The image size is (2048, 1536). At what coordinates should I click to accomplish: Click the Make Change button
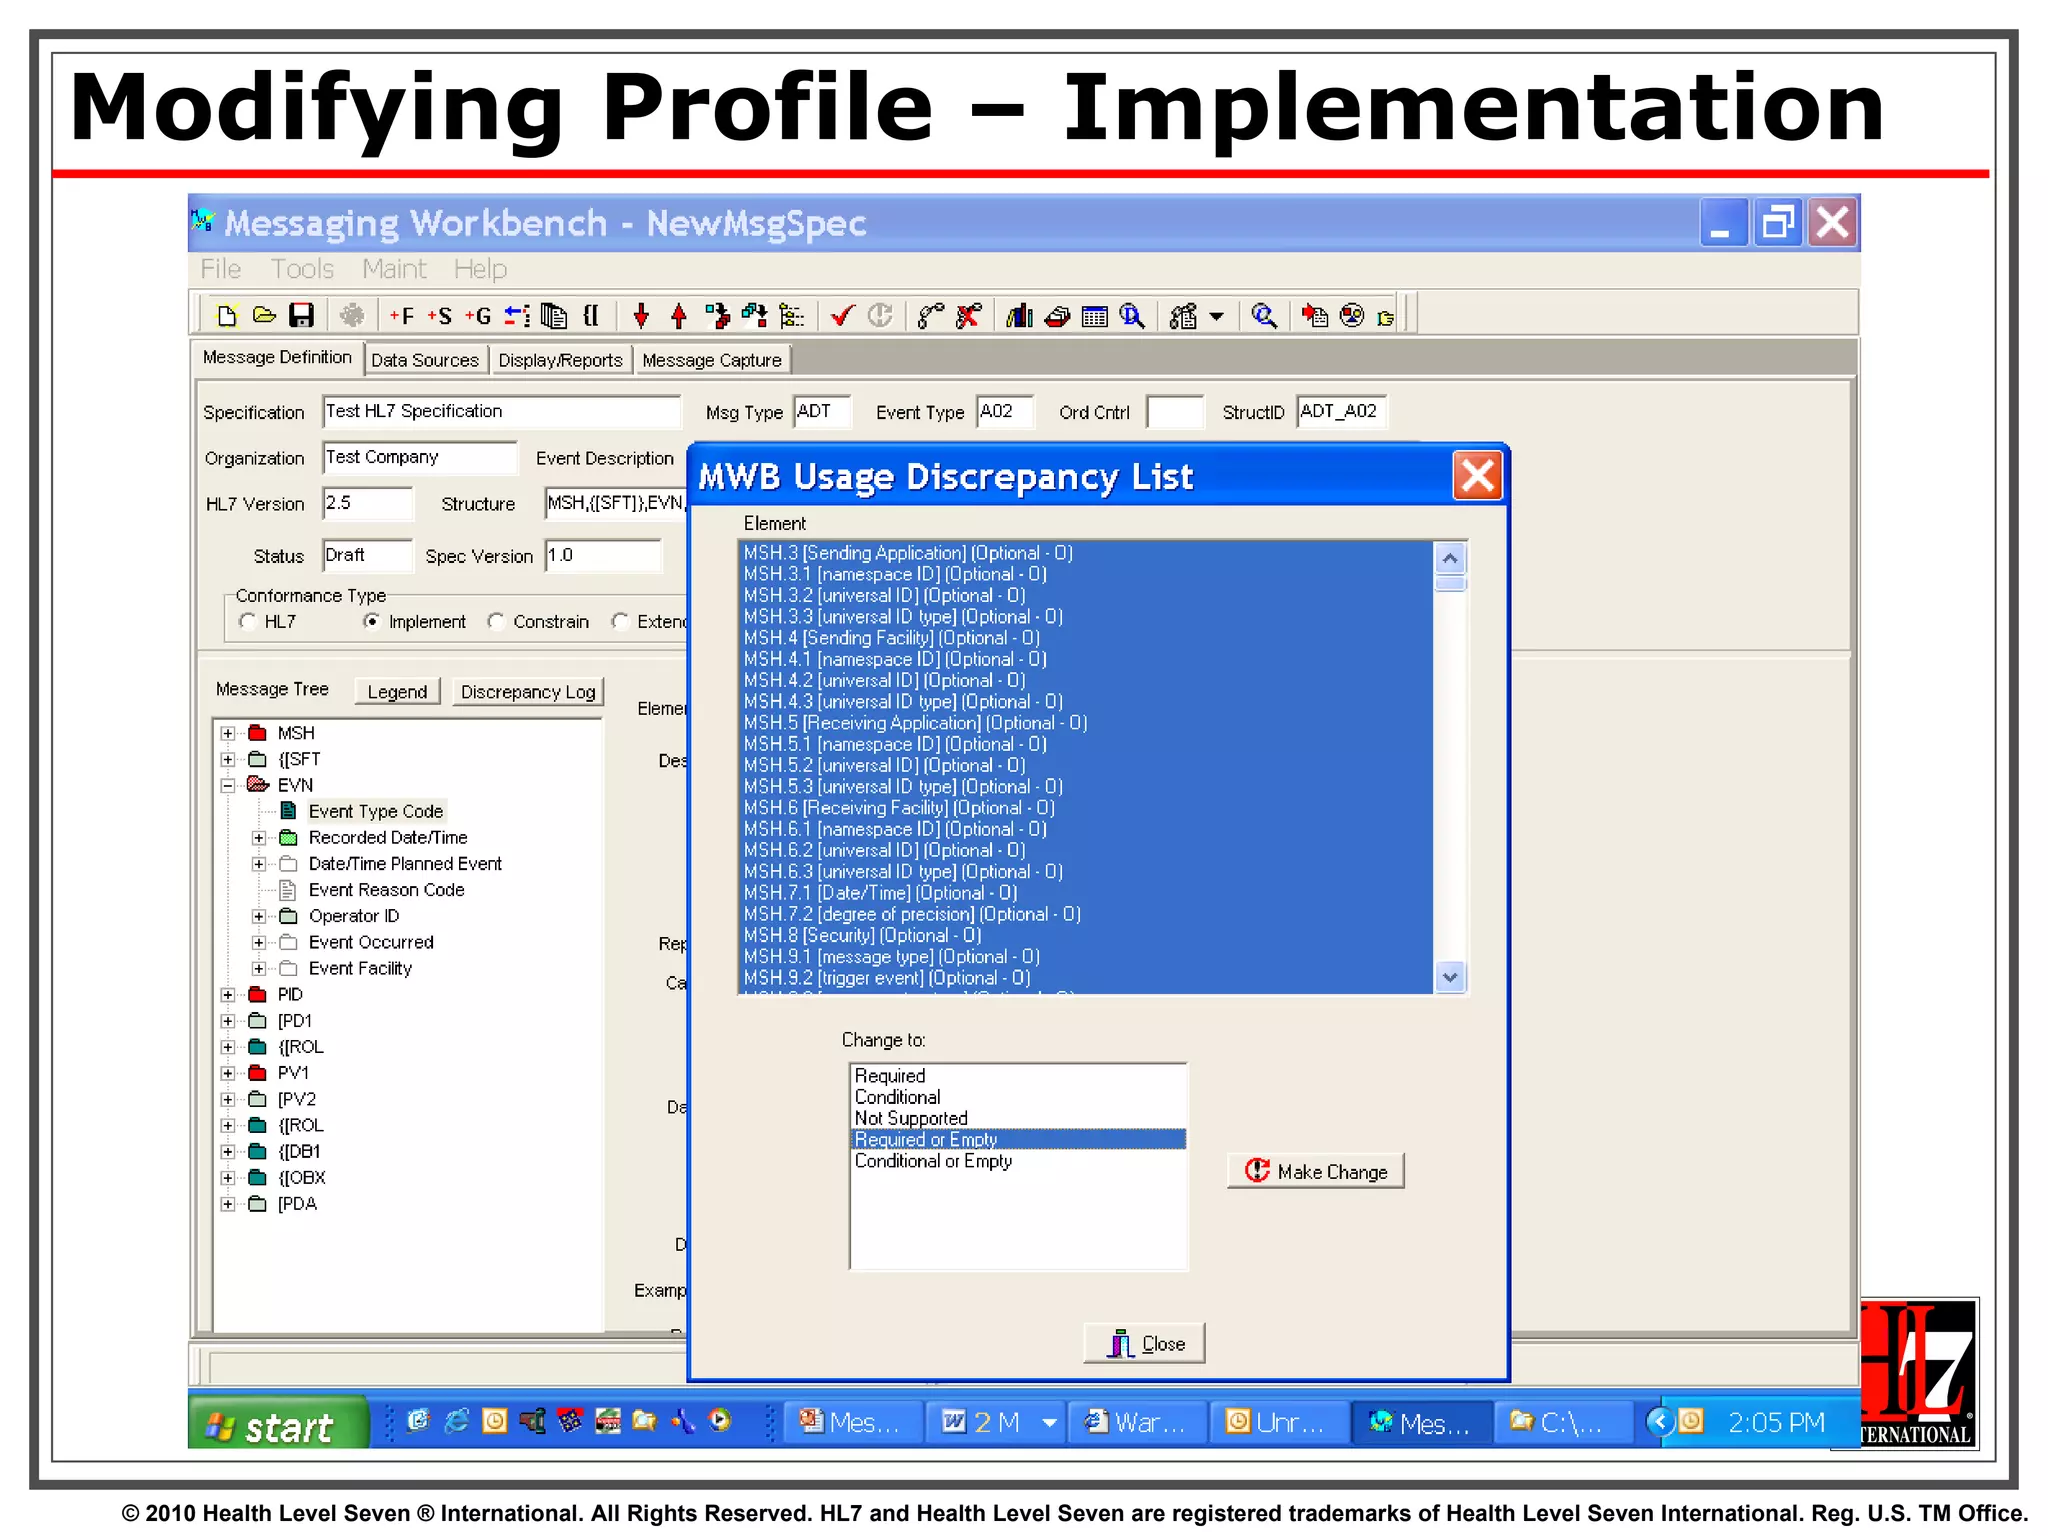pos(1315,1171)
